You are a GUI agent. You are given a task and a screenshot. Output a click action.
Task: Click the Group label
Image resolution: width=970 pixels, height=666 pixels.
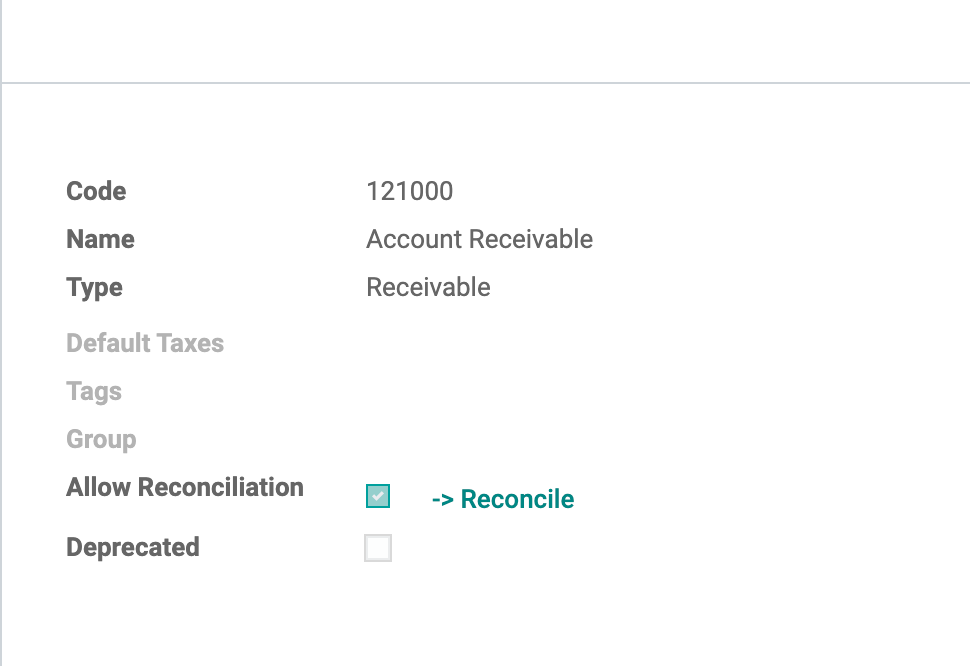[x=101, y=440]
